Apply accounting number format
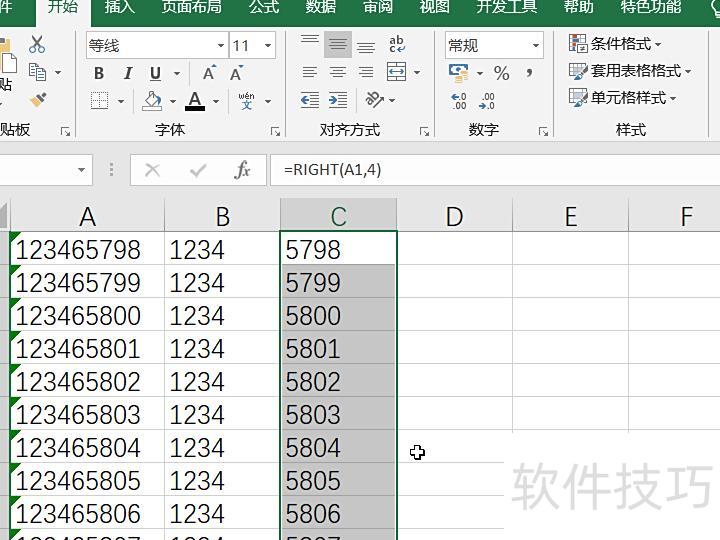This screenshot has height=540, width=720. click(x=458, y=73)
